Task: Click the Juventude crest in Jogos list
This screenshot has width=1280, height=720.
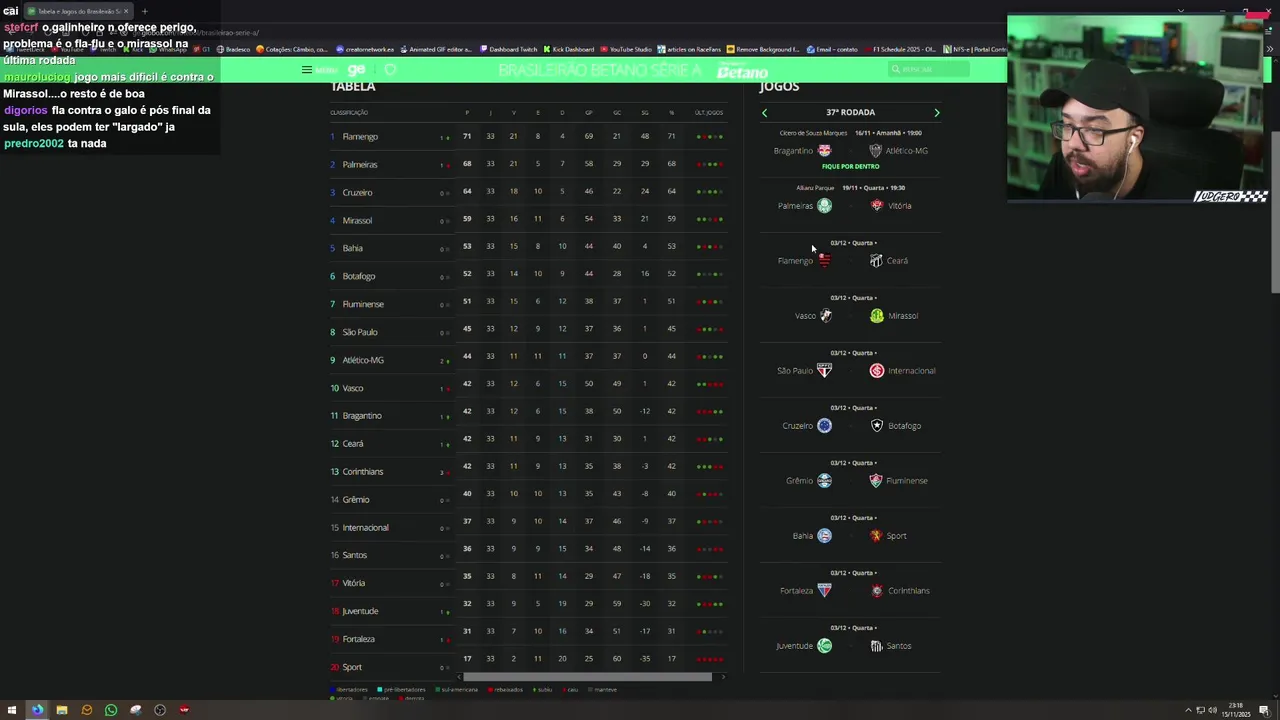Action: [824, 646]
